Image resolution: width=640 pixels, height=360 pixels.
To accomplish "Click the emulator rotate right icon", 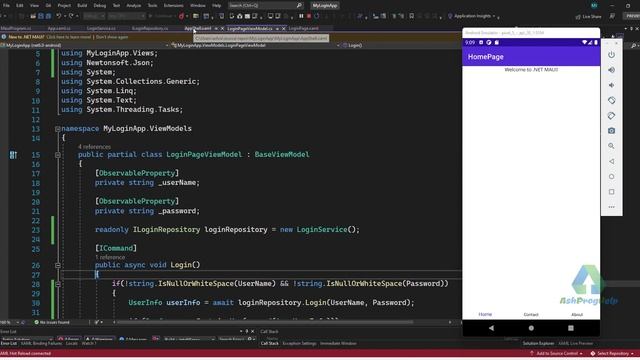I will point(611,116).
